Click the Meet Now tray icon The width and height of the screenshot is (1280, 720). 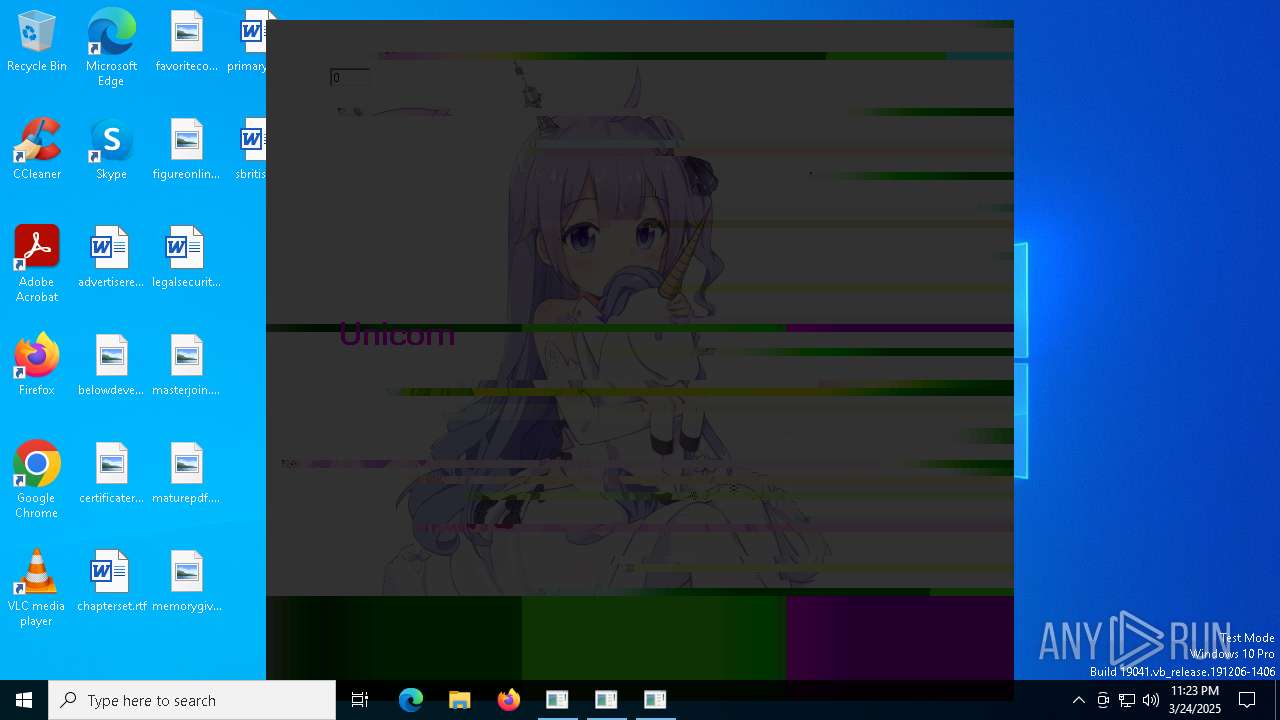(1103, 700)
